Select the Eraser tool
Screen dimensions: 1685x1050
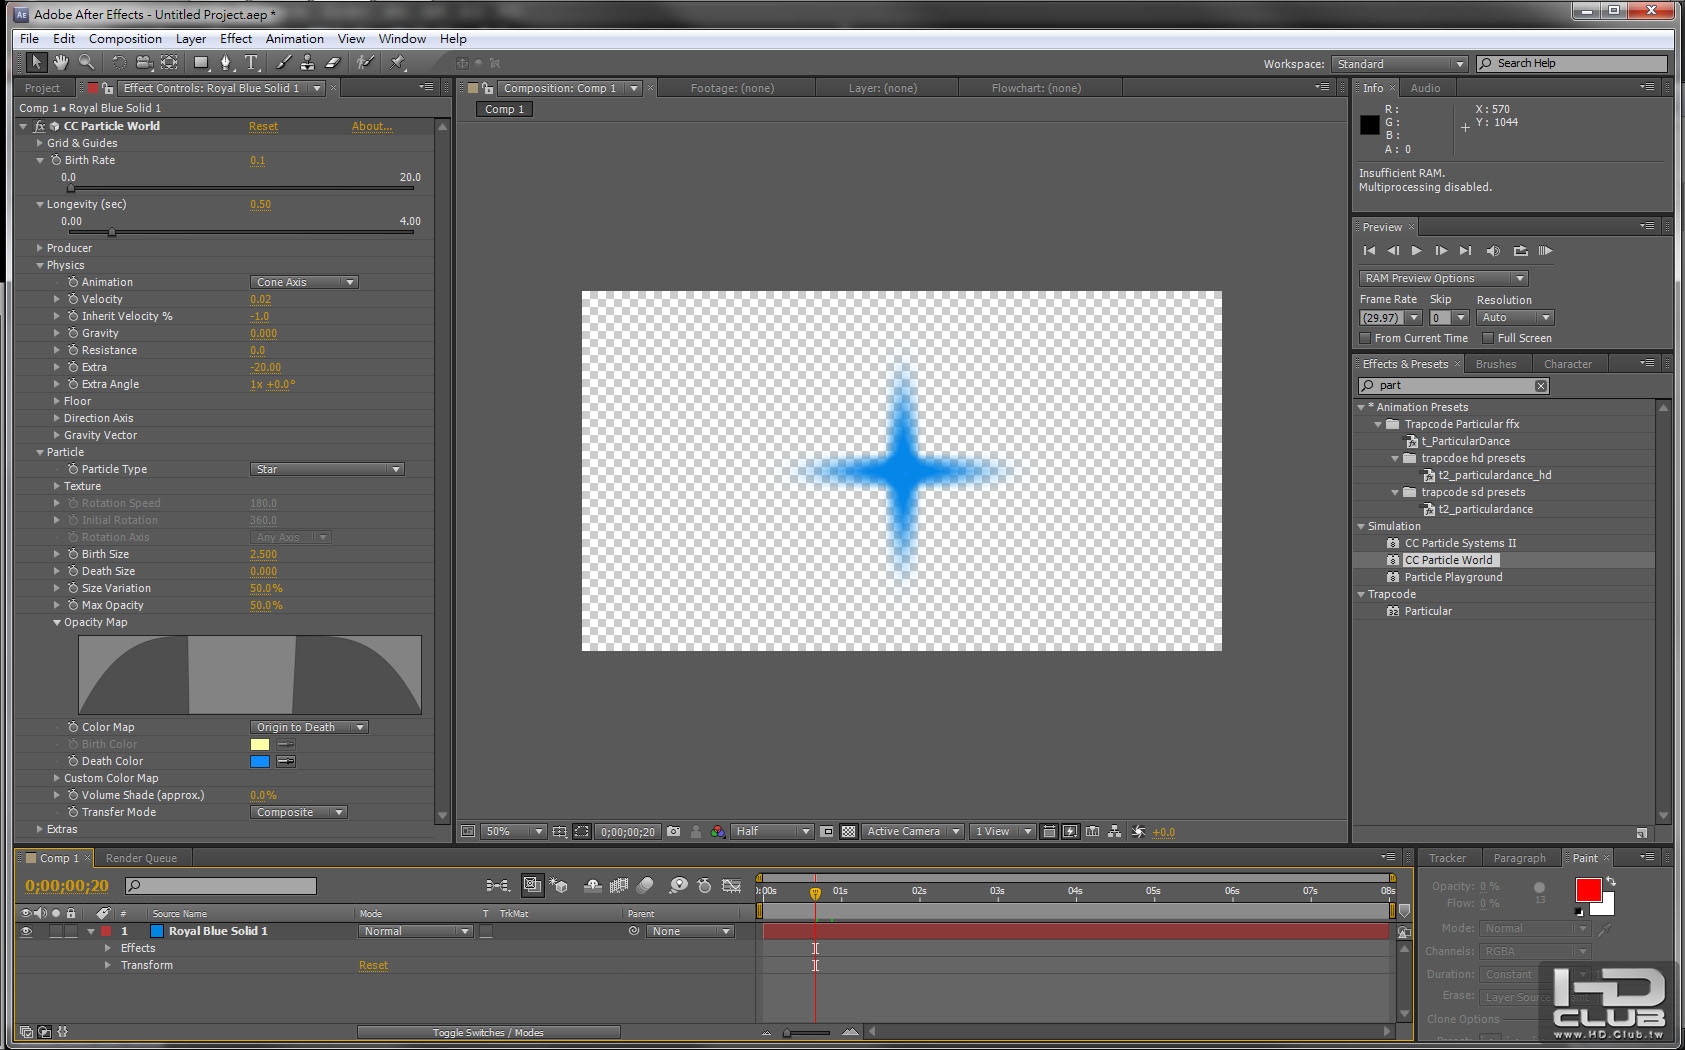pyautogui.click(x=333, y=62)
